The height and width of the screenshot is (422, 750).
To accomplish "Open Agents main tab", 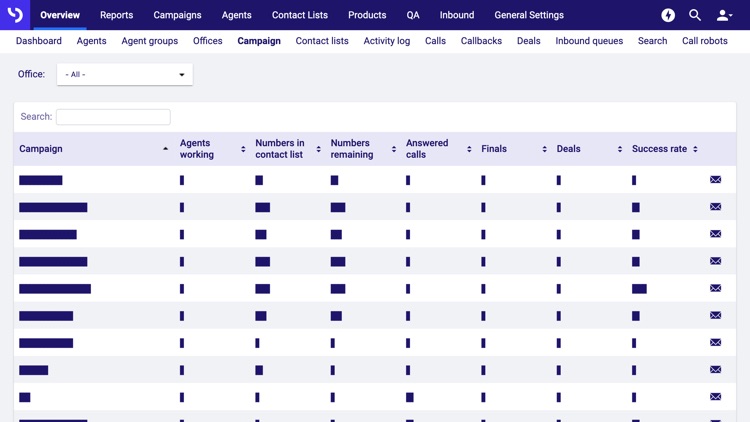I will [x=236, y=15].
